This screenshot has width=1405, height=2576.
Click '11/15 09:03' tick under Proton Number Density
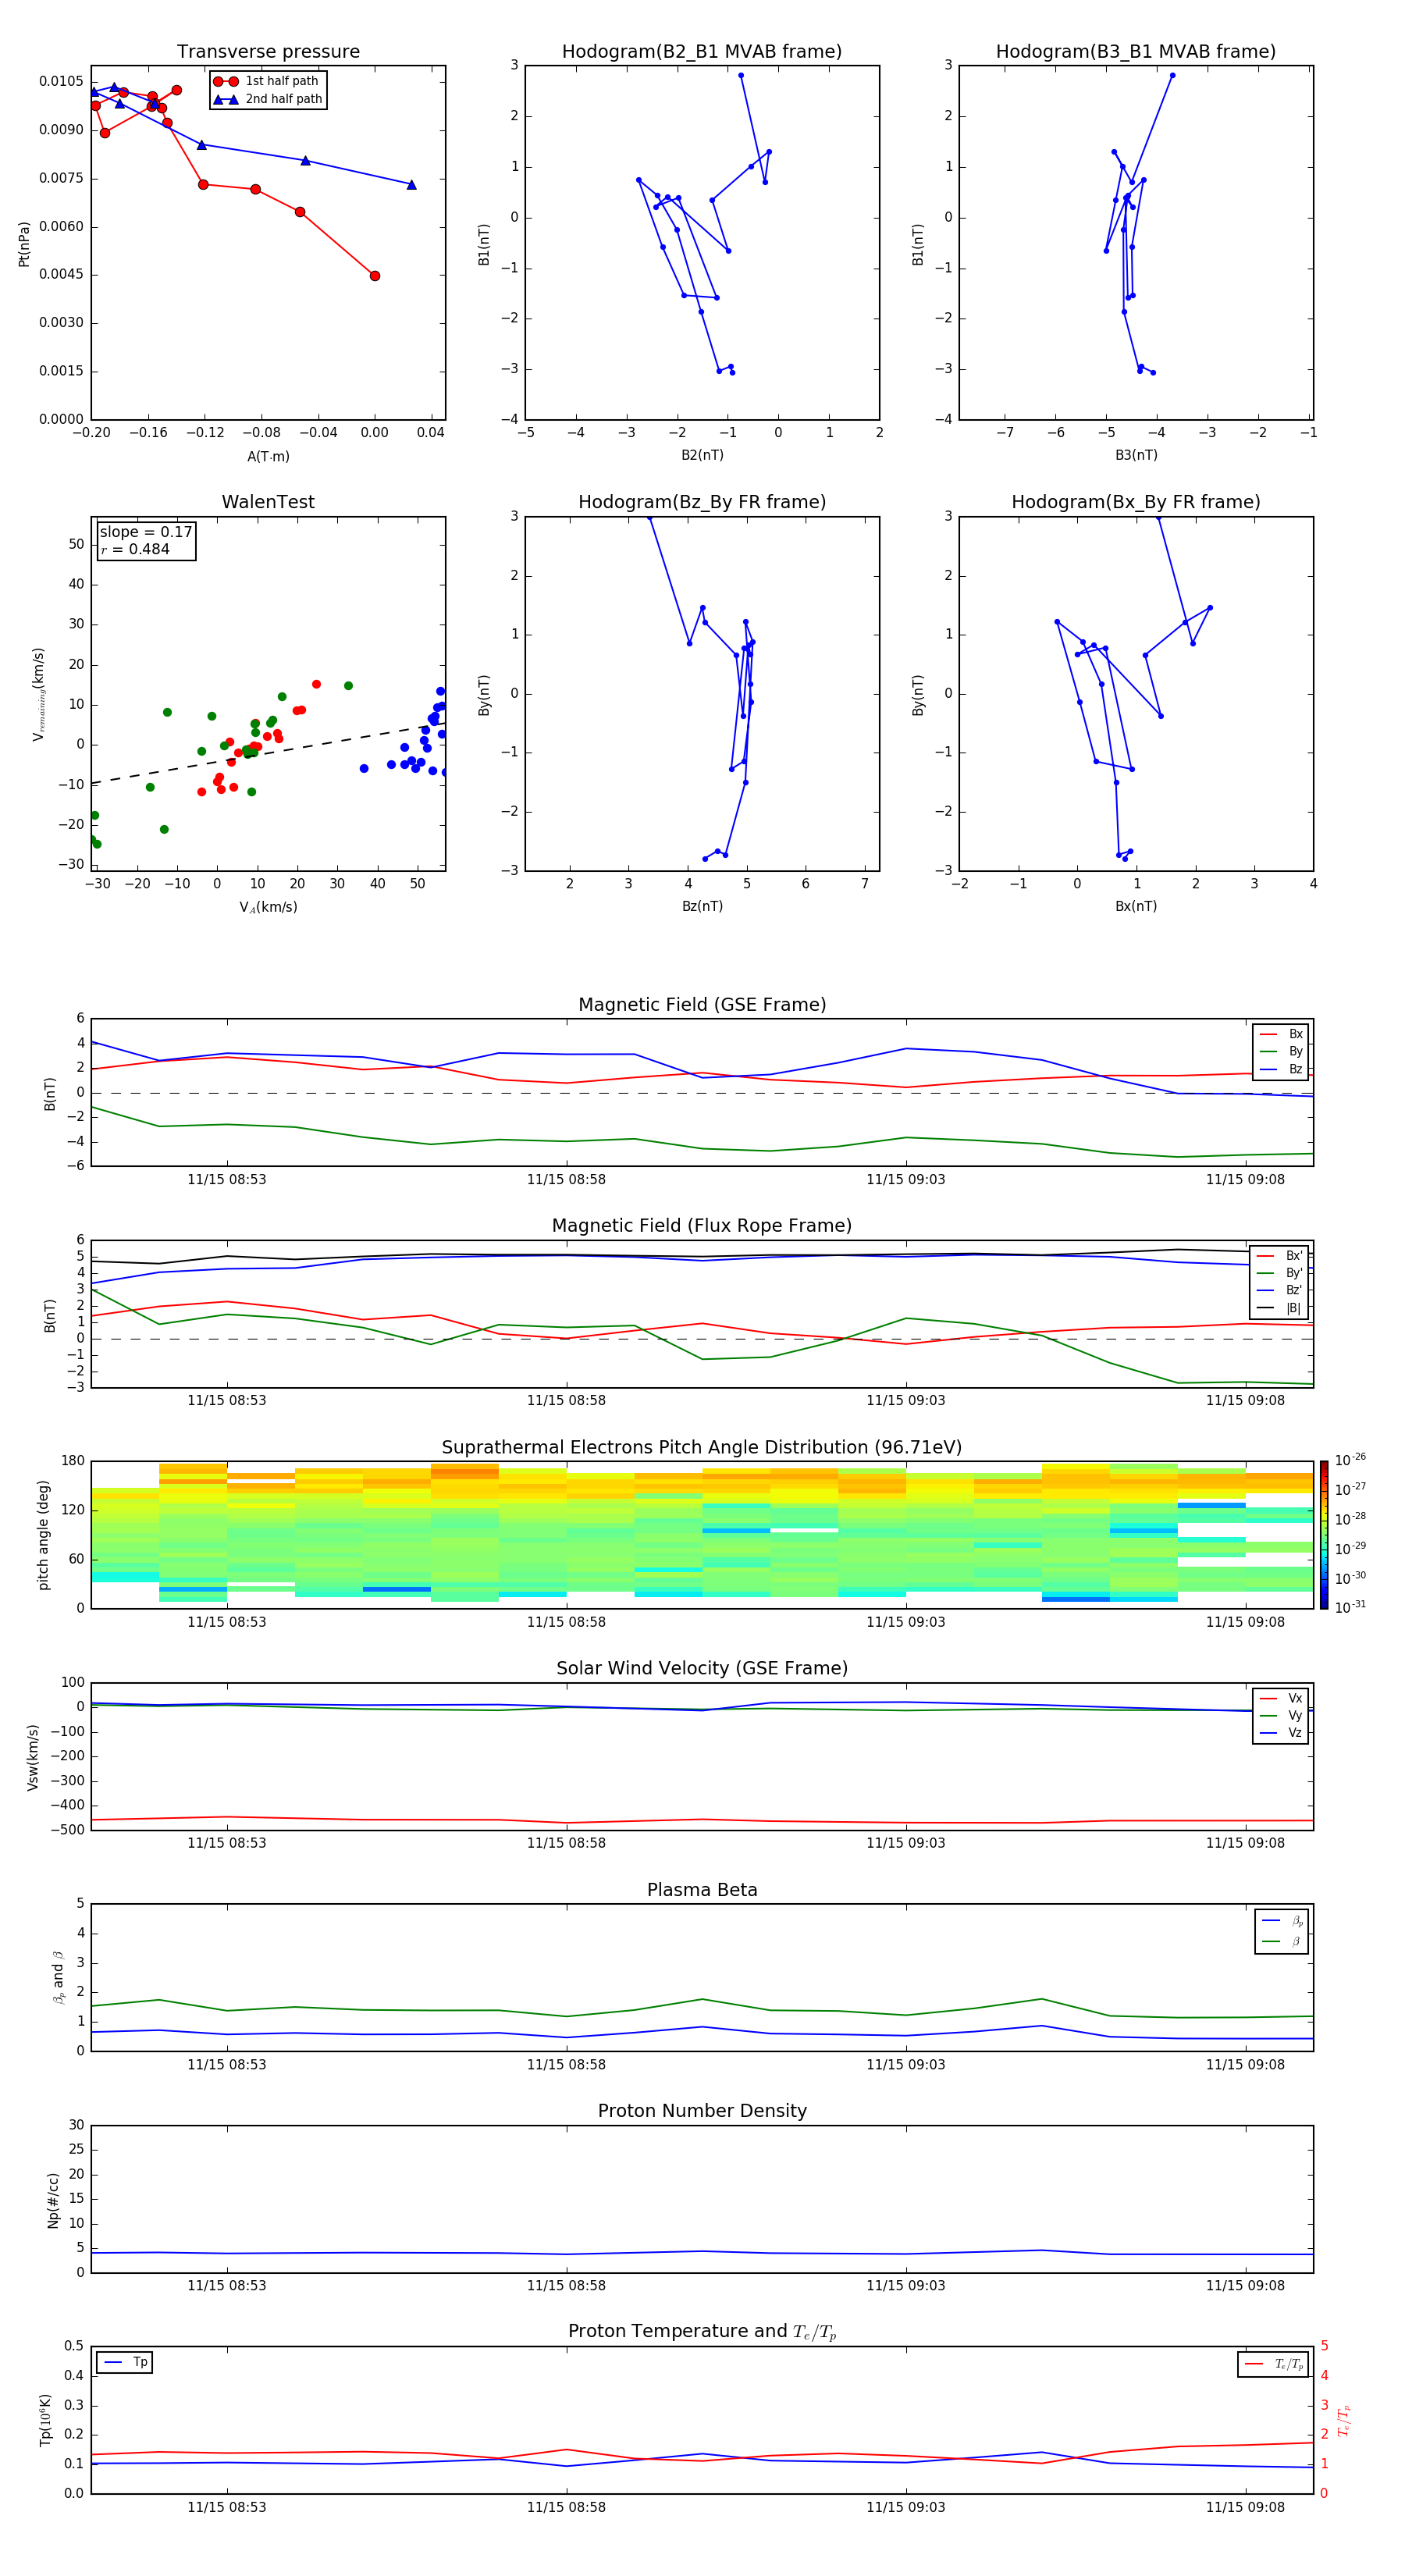906,2285
